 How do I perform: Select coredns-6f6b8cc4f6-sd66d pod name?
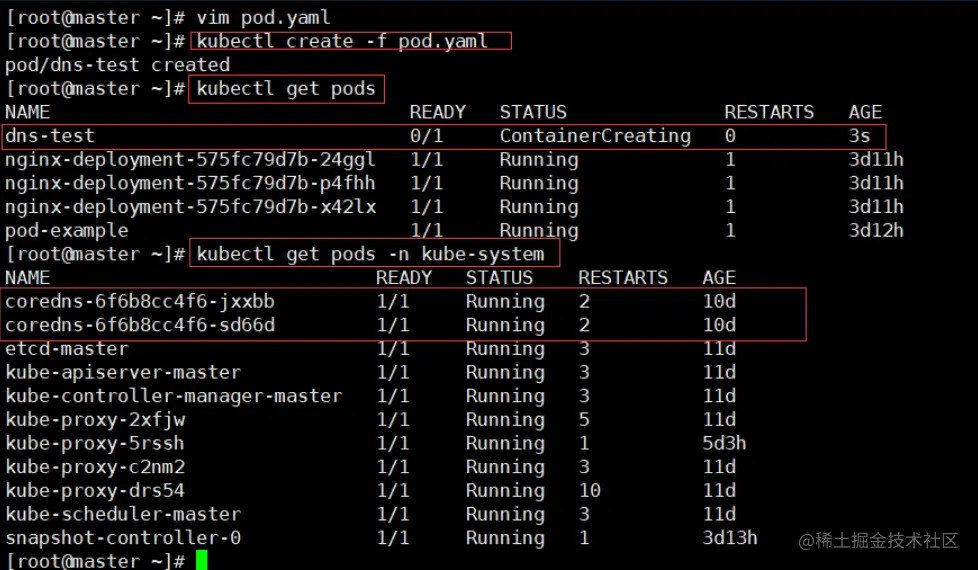(x=140, y=326)
